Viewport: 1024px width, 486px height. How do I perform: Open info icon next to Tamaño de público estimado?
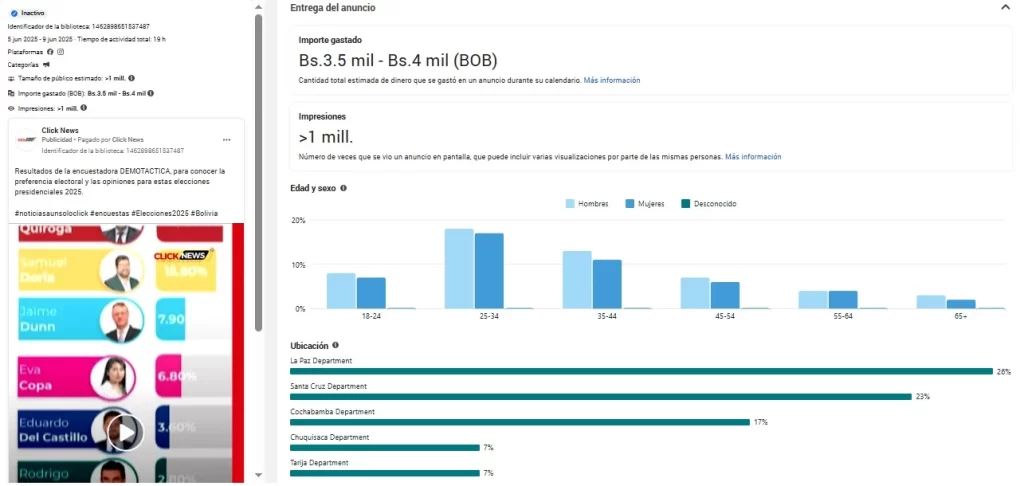coord(132,78)
